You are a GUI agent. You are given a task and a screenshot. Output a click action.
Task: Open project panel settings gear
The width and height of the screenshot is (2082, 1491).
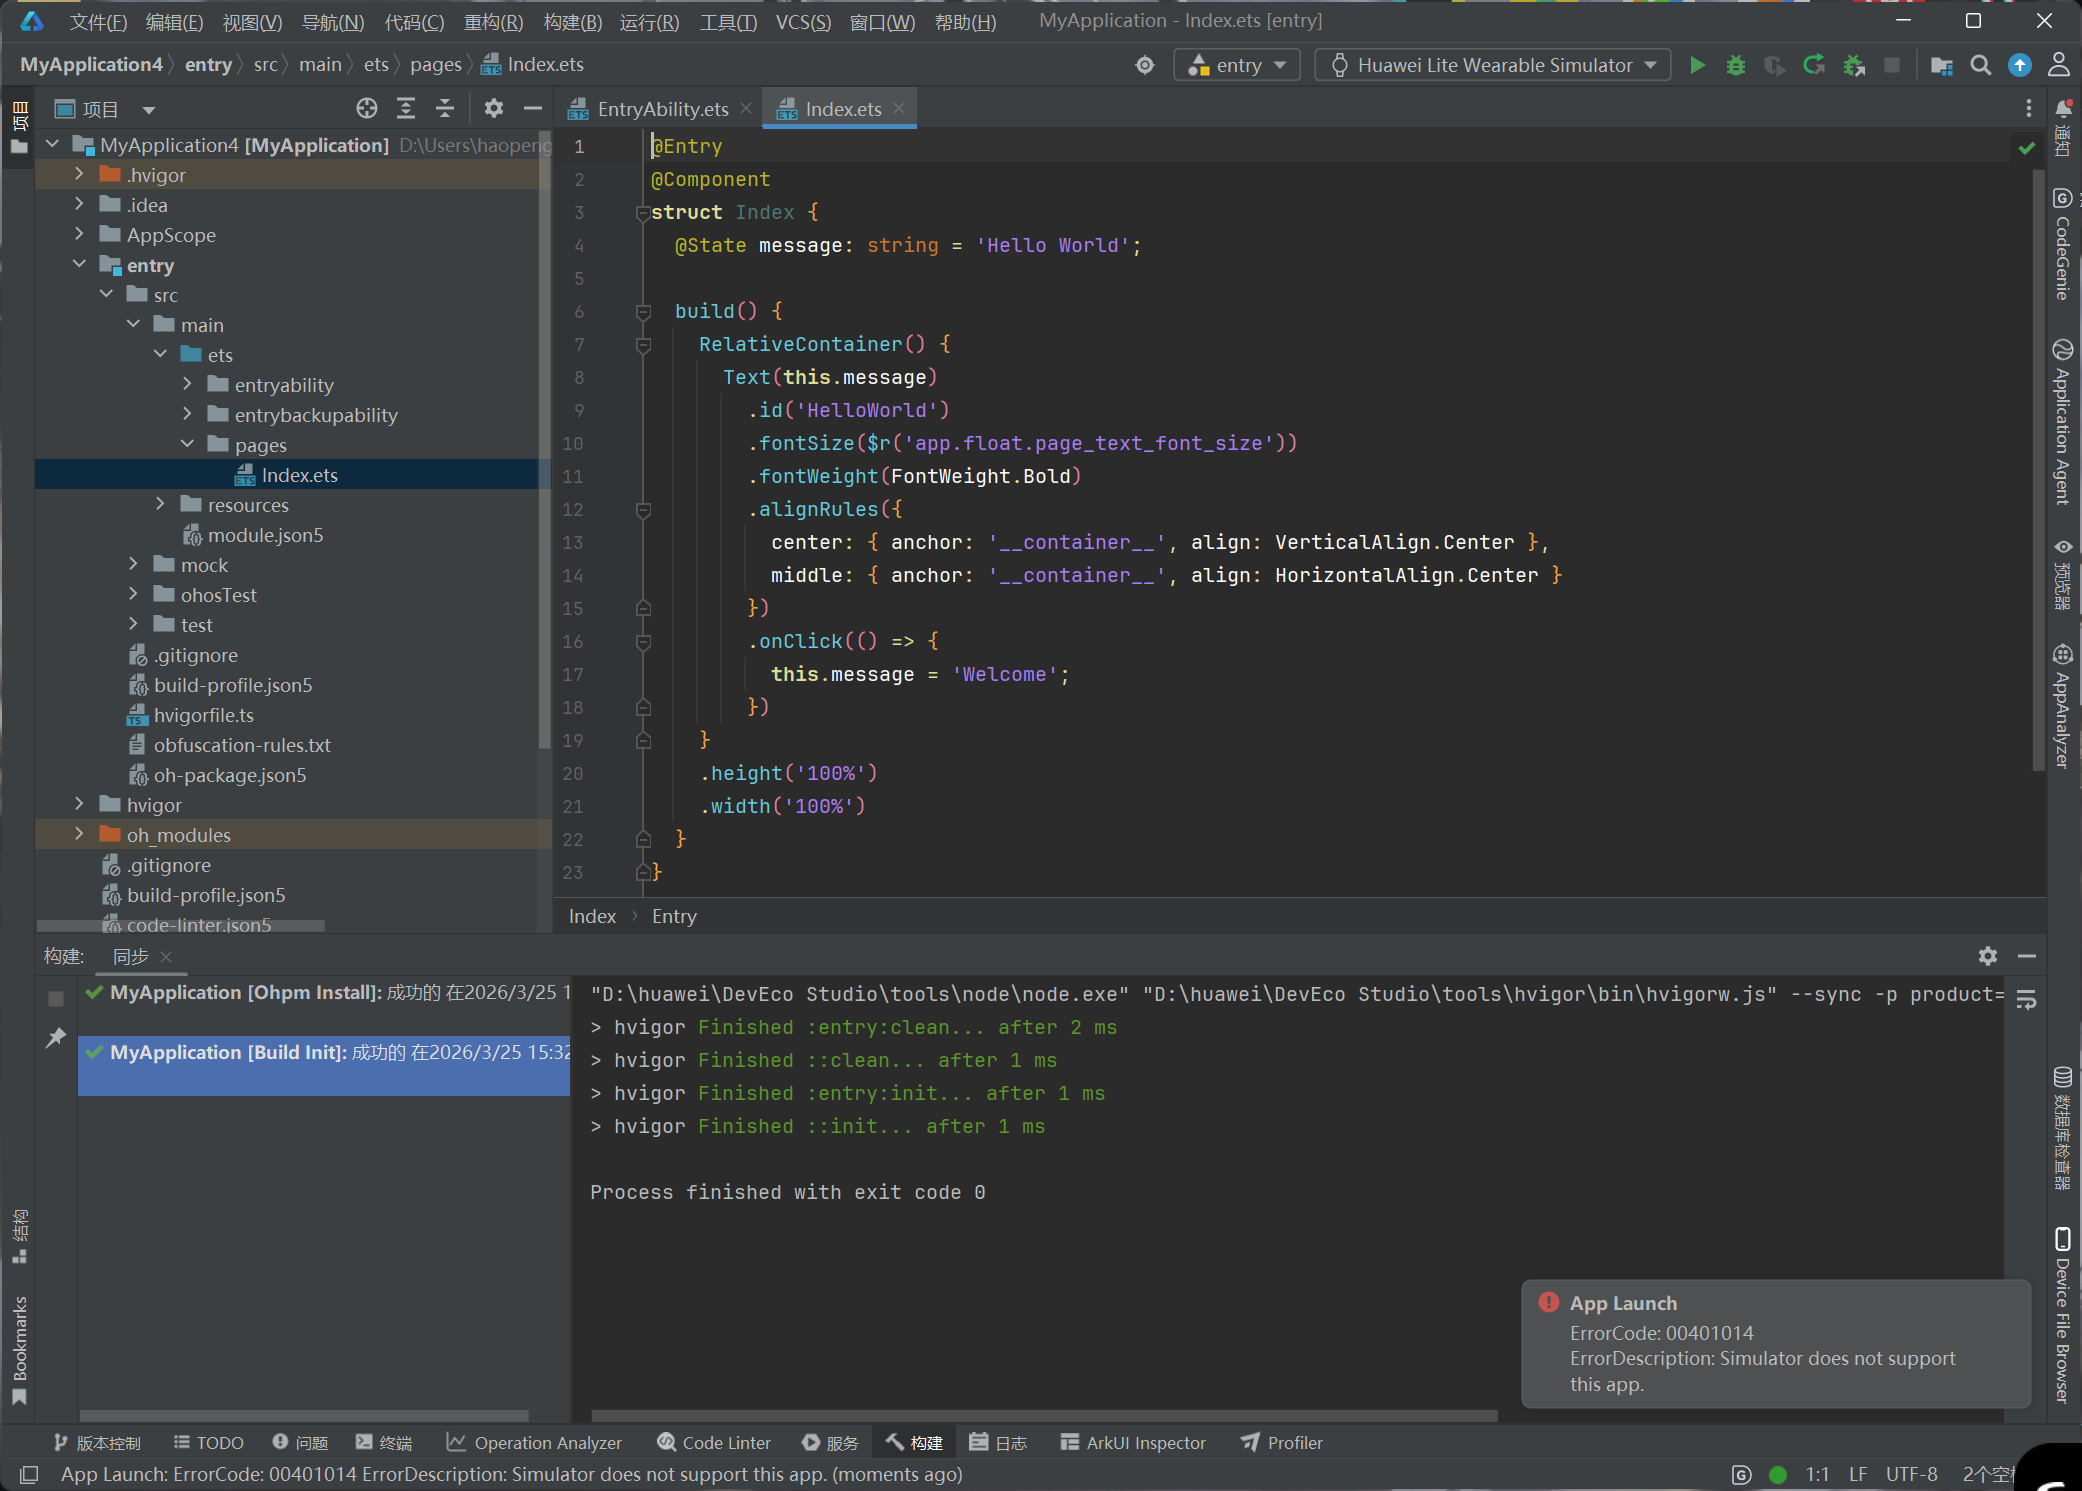[494, 108]
